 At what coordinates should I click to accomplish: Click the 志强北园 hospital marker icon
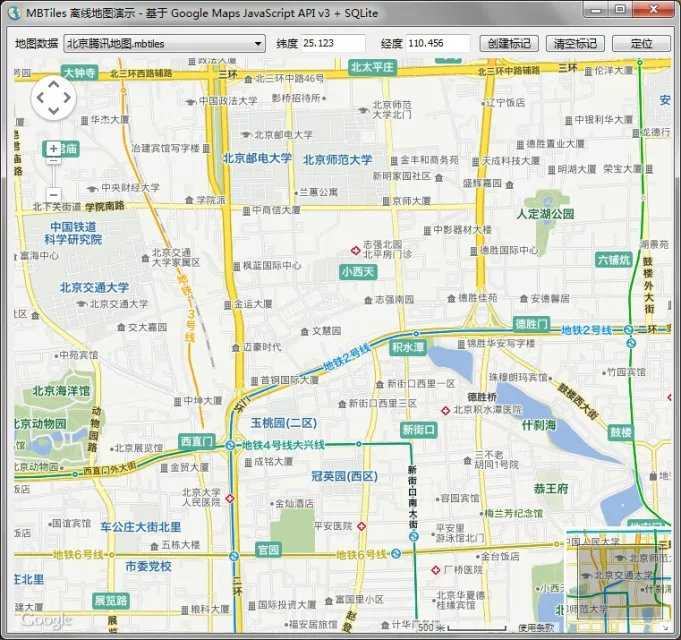356,251
